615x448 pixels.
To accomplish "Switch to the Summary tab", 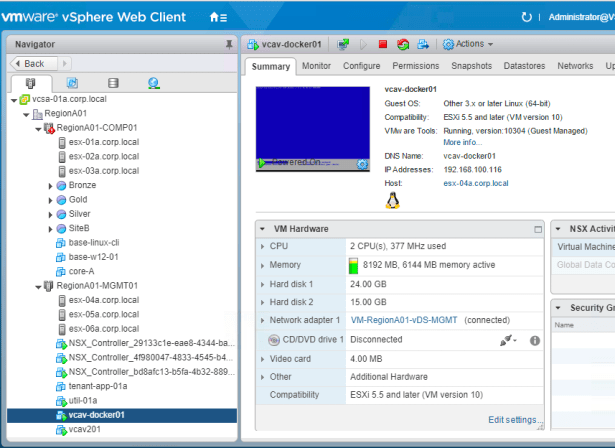I will 271,66.
